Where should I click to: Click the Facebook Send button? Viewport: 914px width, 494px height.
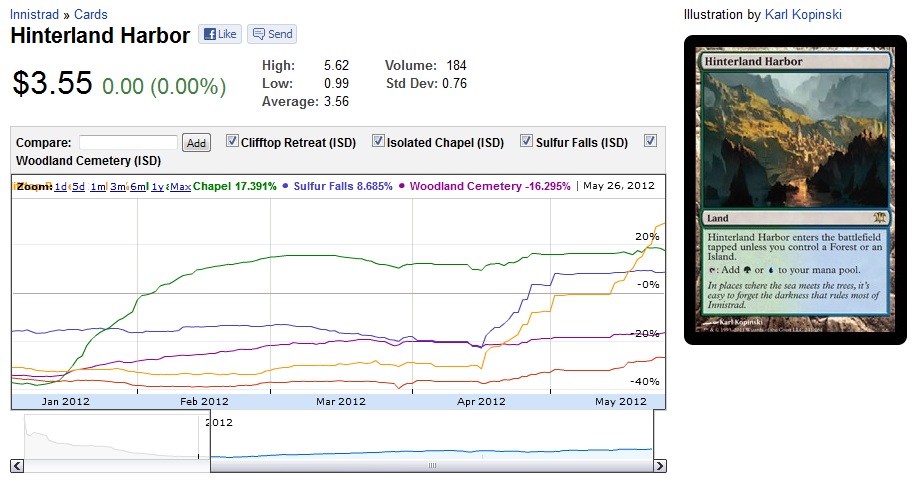(272, 34)
